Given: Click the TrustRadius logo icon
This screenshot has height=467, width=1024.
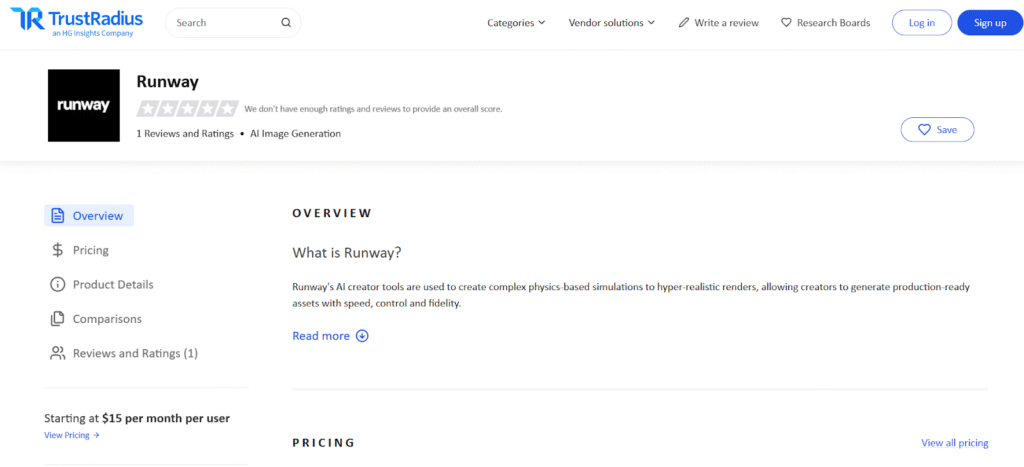Looking at the screenshot, I should pyautogui.click(x=27, y=21).
